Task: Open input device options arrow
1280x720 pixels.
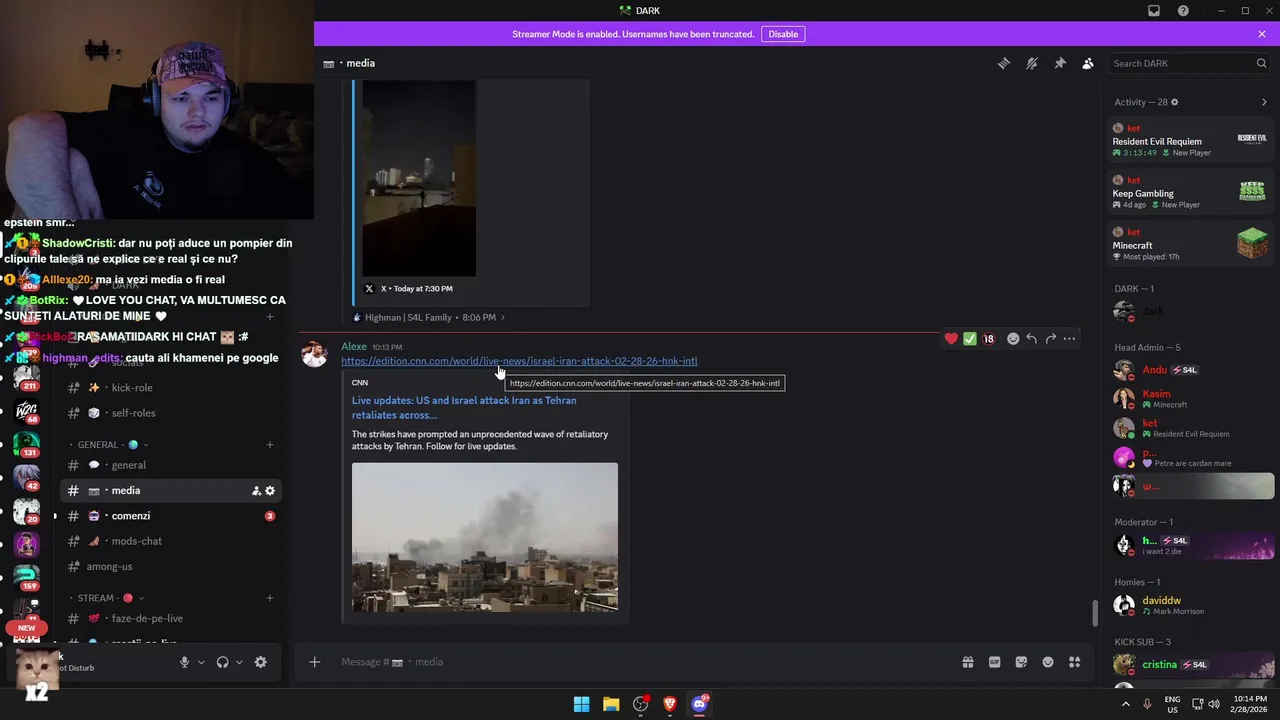Action: point(201,662)
